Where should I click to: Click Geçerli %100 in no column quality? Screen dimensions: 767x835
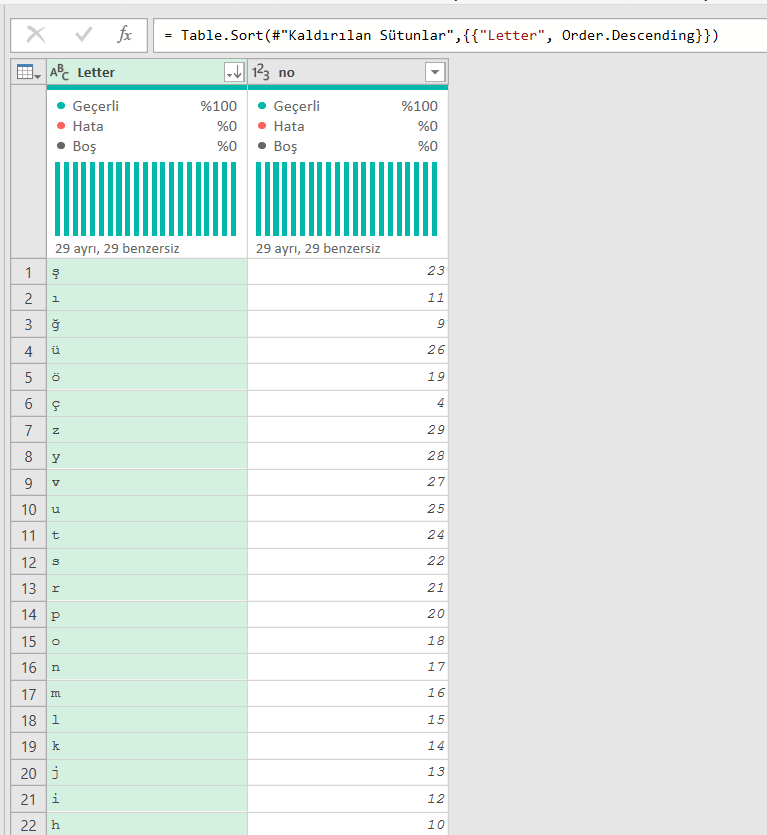click(x=347, y=106)
